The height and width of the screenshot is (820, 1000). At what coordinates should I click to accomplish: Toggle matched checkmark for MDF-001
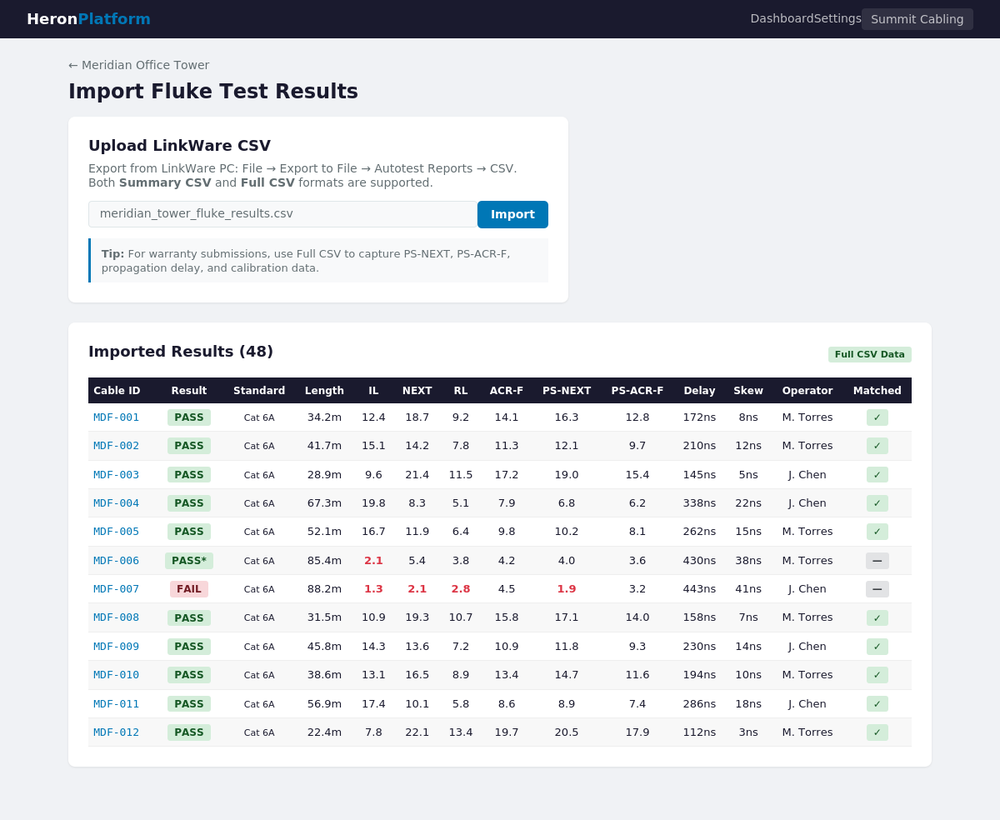click(877, 417)
